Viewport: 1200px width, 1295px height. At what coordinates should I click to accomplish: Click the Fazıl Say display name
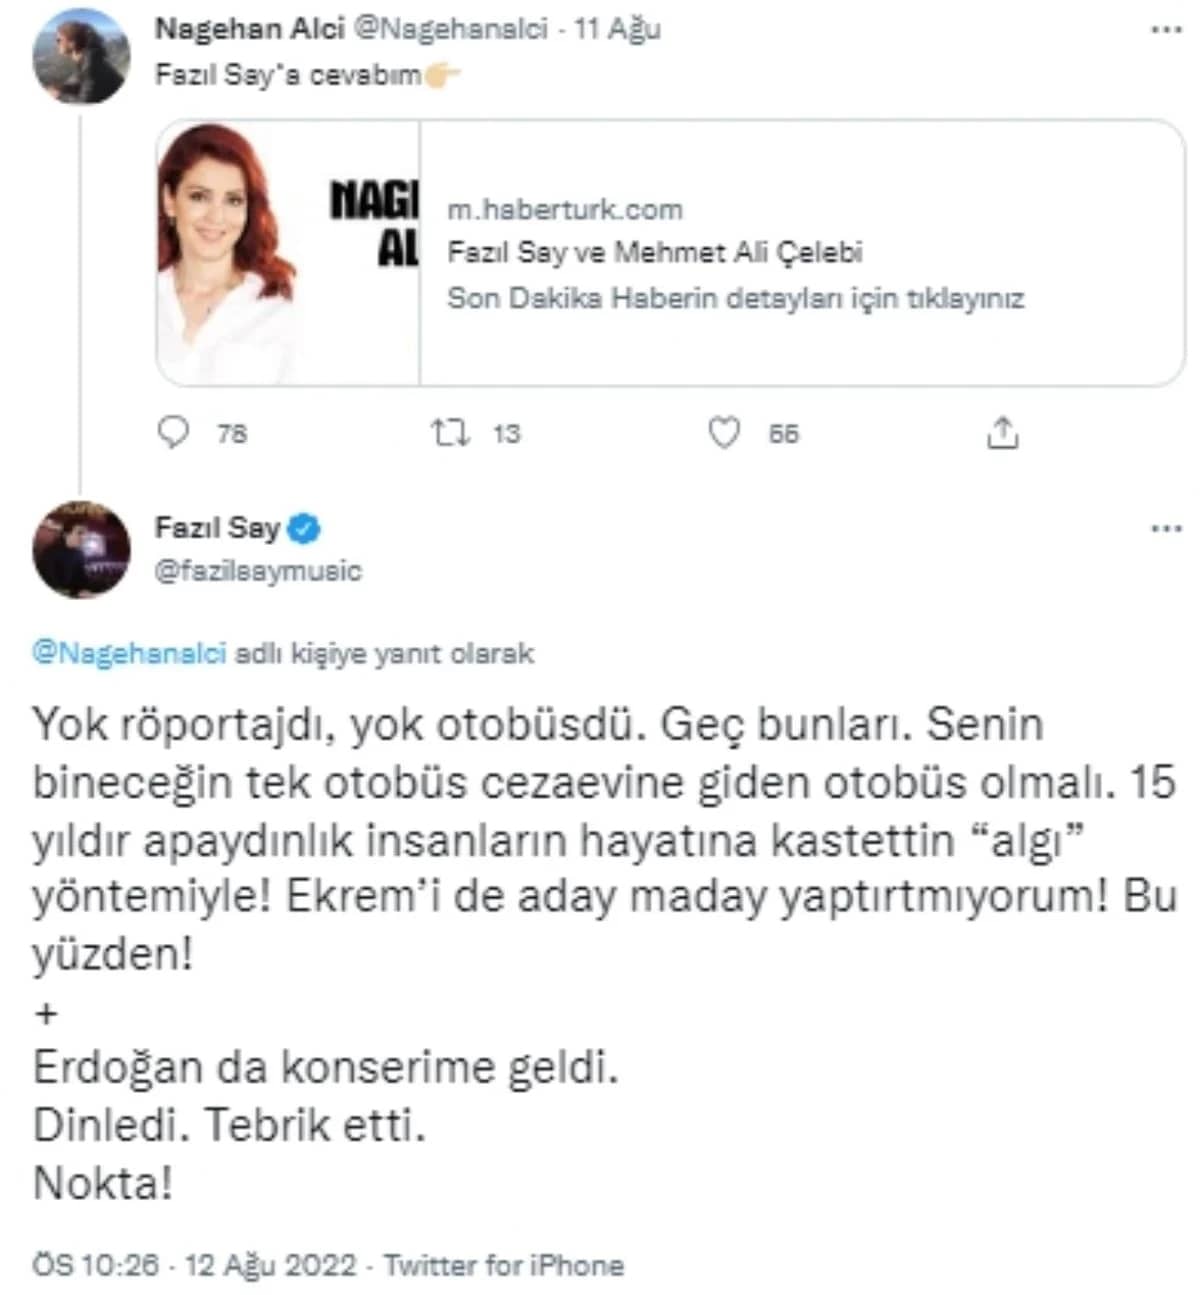(x=217, y=527)
